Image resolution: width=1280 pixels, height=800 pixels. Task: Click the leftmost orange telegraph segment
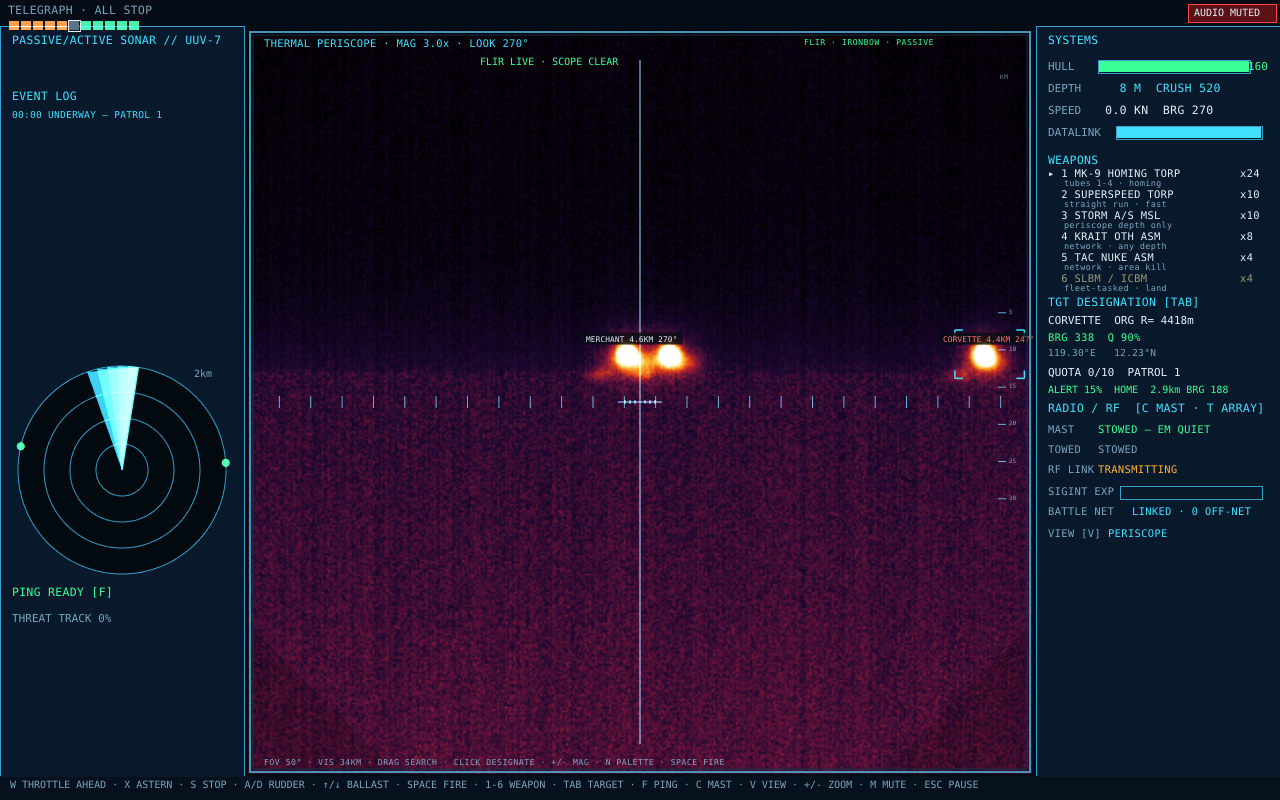coord(14,26)
